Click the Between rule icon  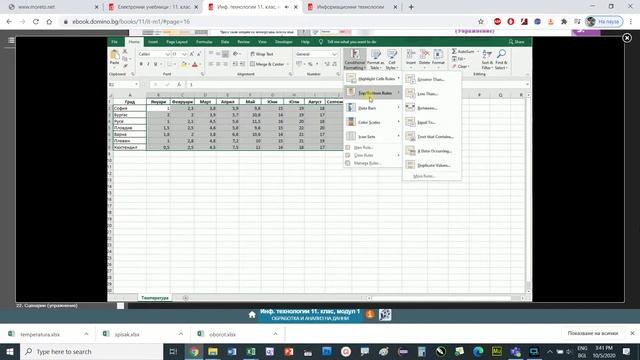click(410, 108)
